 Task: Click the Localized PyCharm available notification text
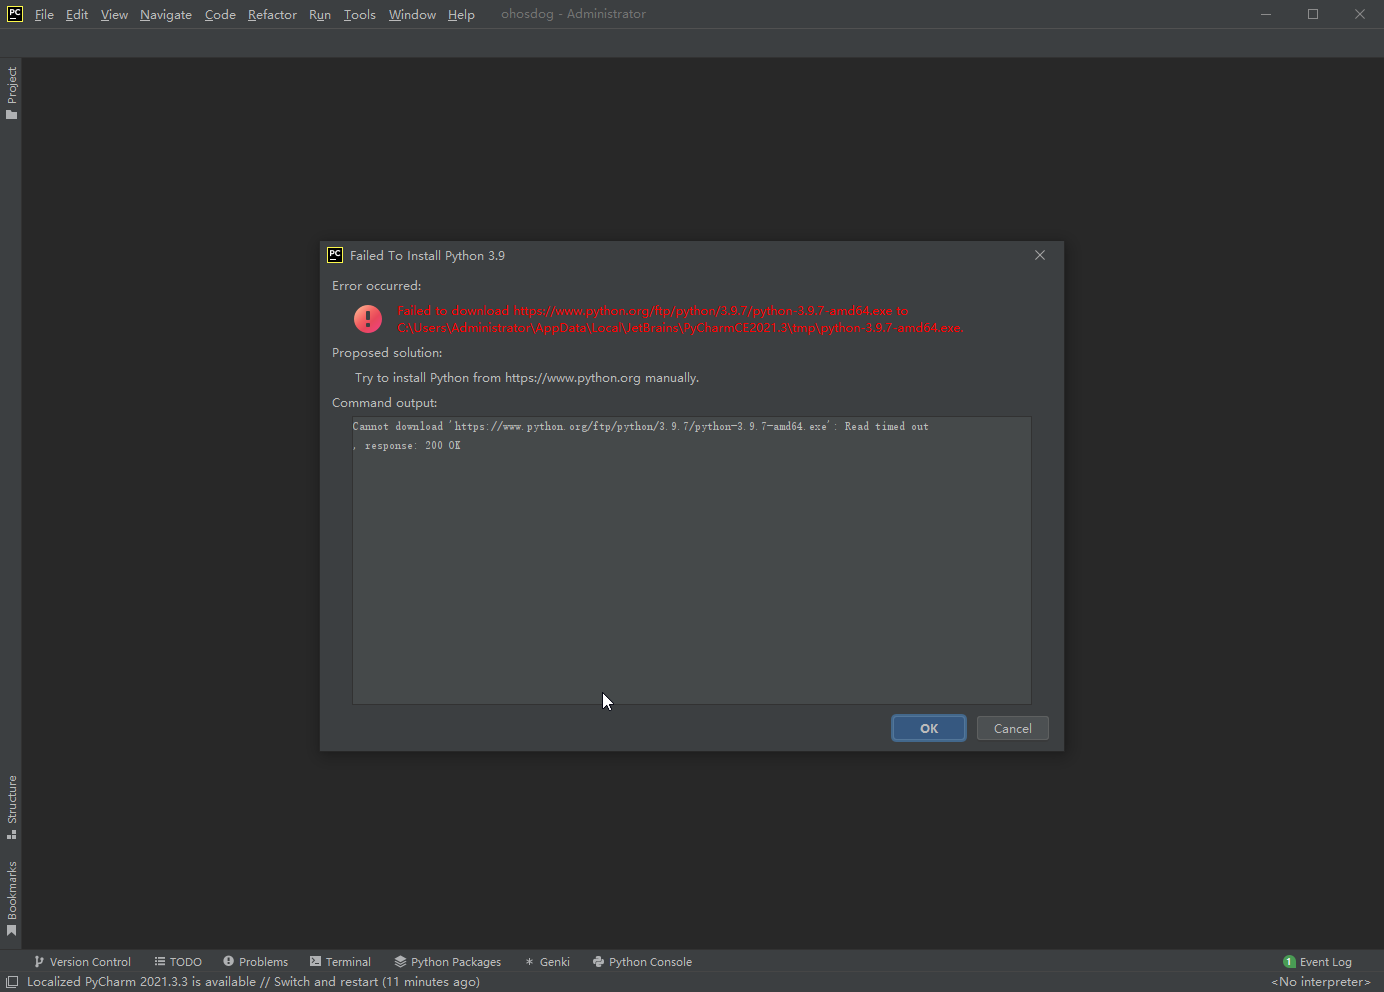pos(253,982)
